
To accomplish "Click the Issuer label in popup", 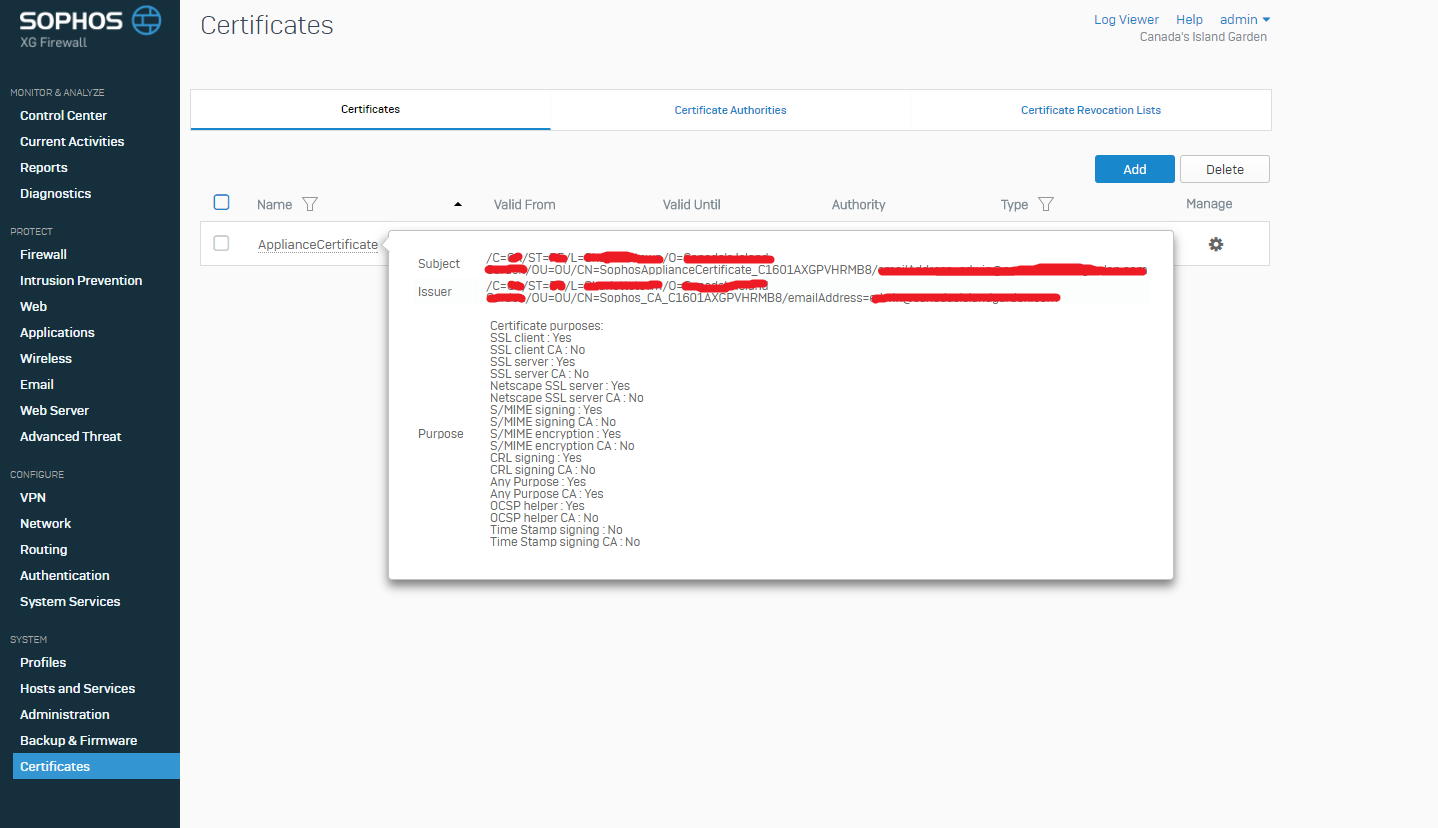I will pyautogui.click(x=435, y=292).
